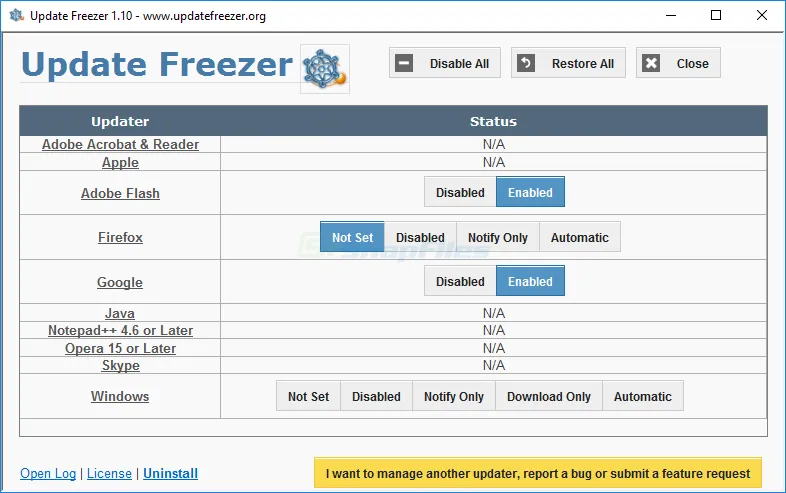
Task: Set Adobe Flash updater to Disabled
Action: tap(460, 193)
